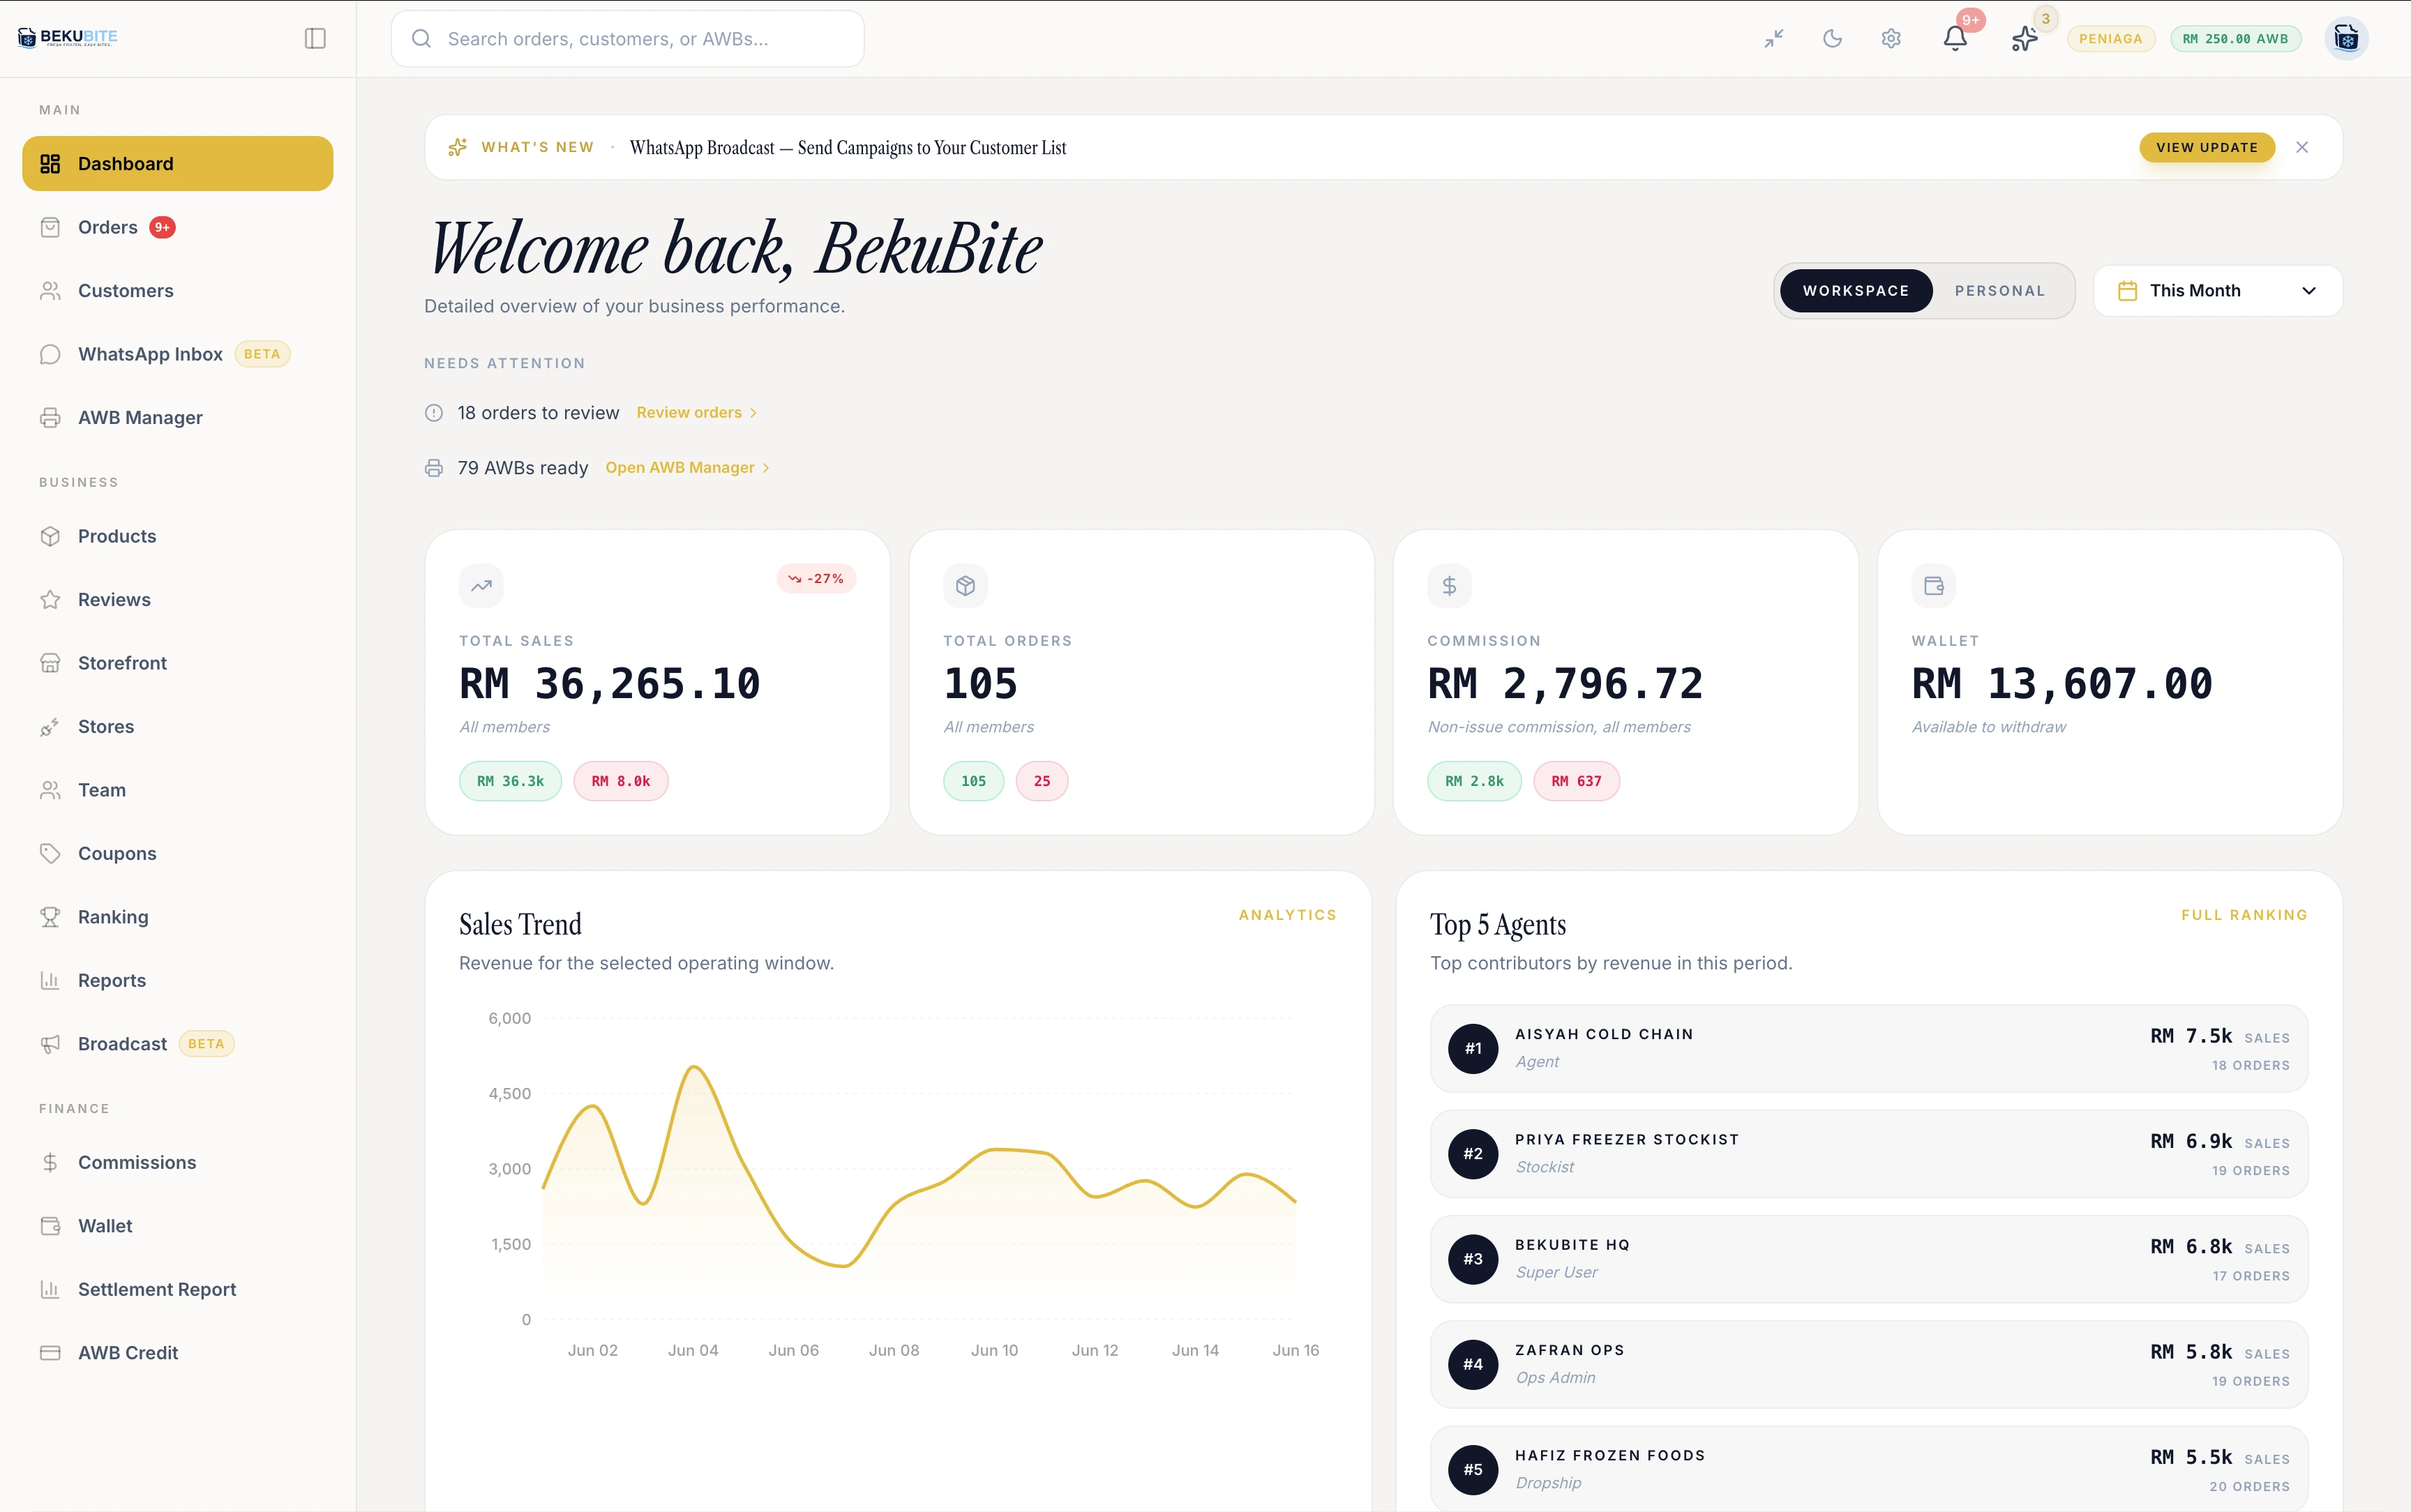Open Dashboard in the sidebar
This screenshot has height=1512, width=2411.
point(178,163)
